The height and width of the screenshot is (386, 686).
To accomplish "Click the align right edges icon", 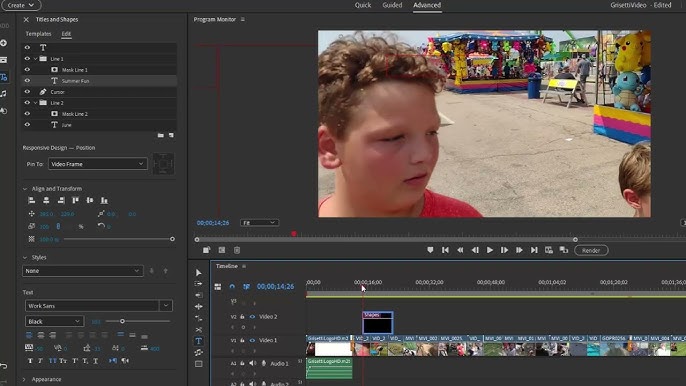I will pyautogui.click(x=61, y=200).
